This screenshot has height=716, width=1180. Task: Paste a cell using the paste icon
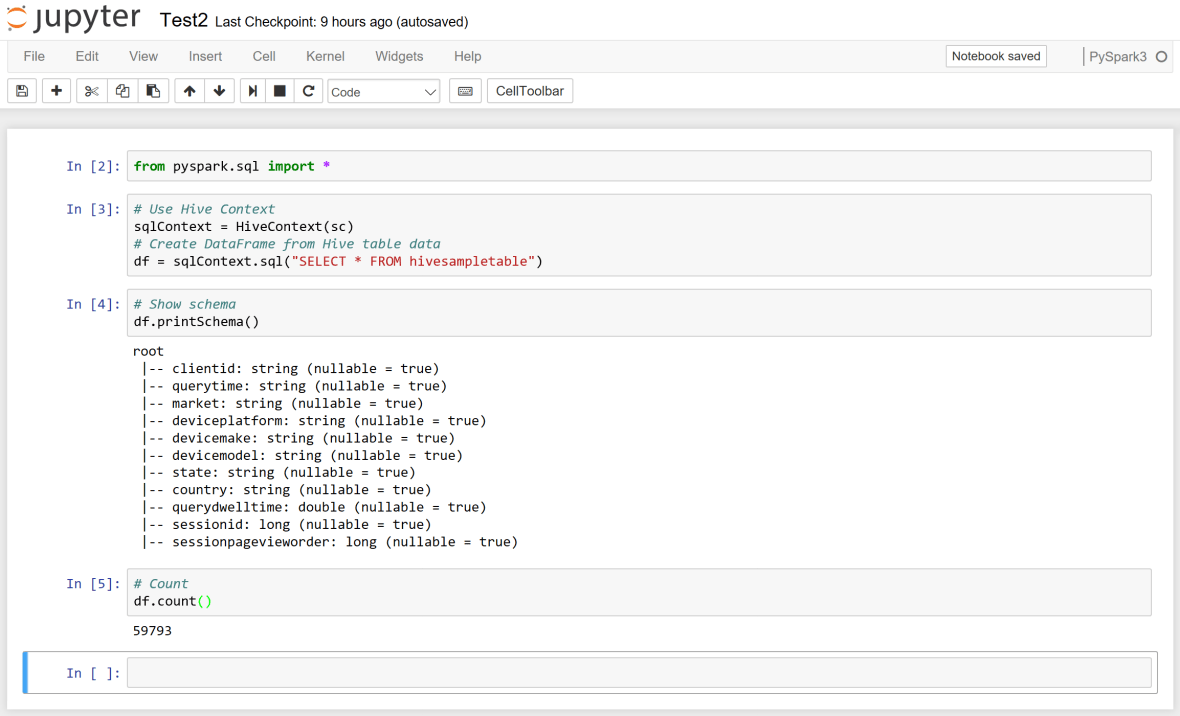coord(153,90)
